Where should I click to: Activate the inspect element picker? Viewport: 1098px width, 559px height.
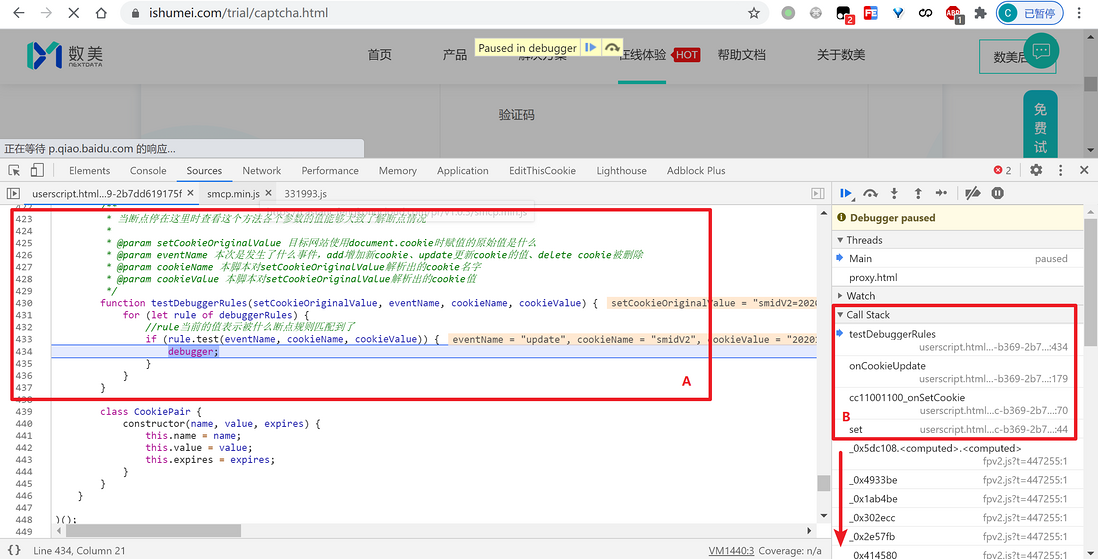click(x=14, y=170)
